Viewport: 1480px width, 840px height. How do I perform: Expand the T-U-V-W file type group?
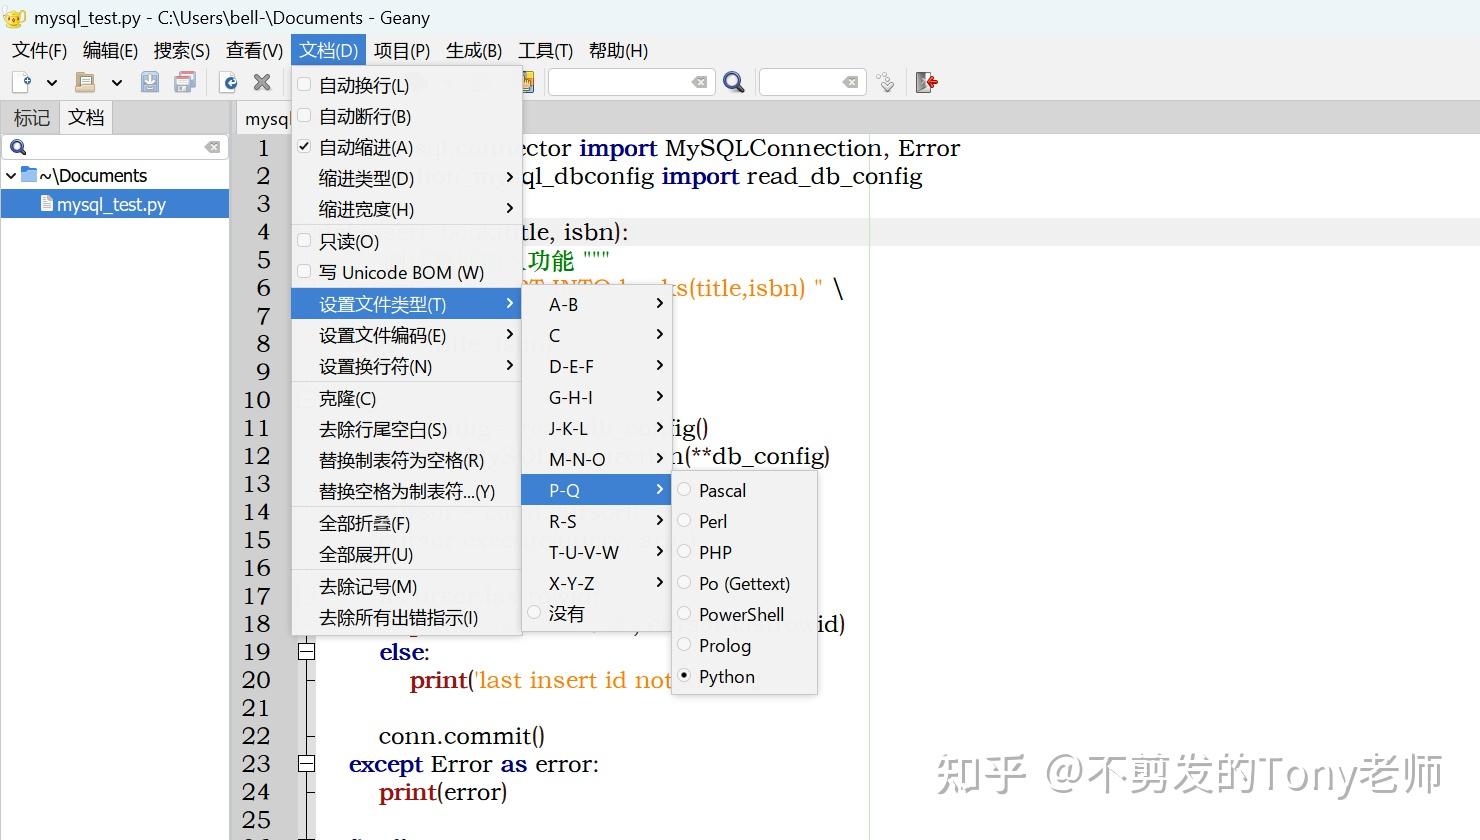[x=595, y=552]
